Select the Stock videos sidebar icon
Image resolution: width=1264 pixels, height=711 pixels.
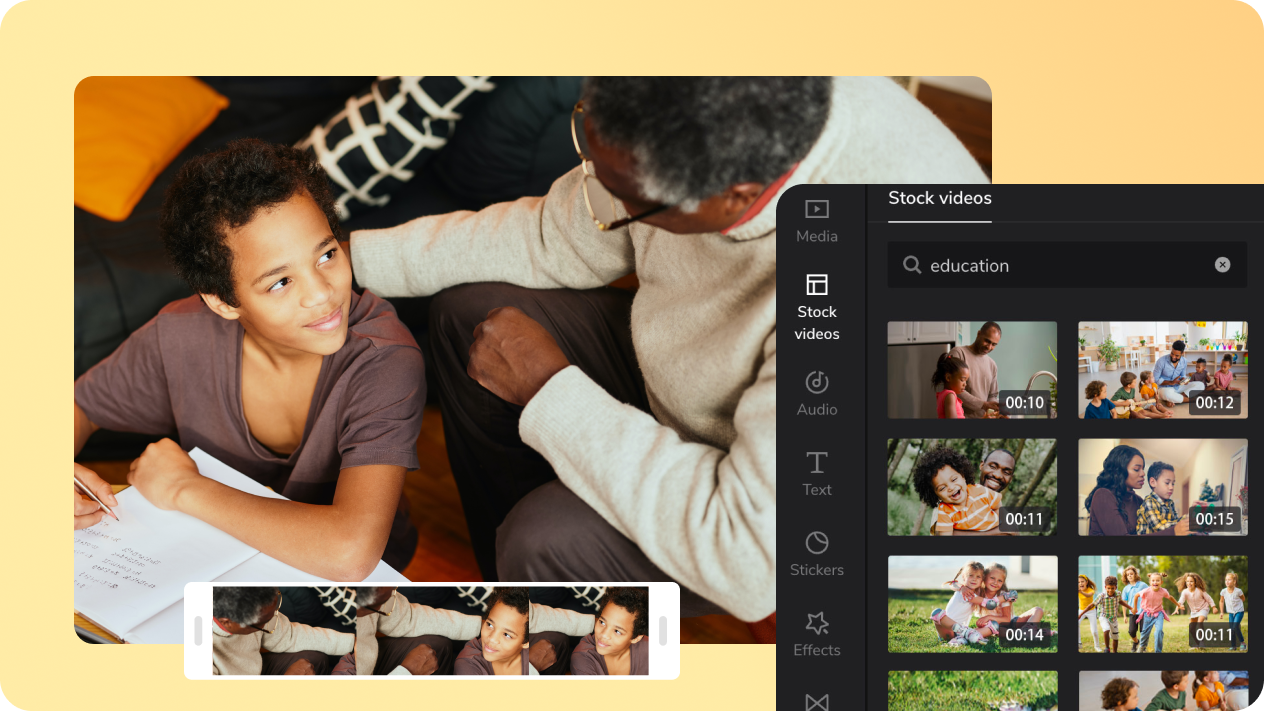817,285
